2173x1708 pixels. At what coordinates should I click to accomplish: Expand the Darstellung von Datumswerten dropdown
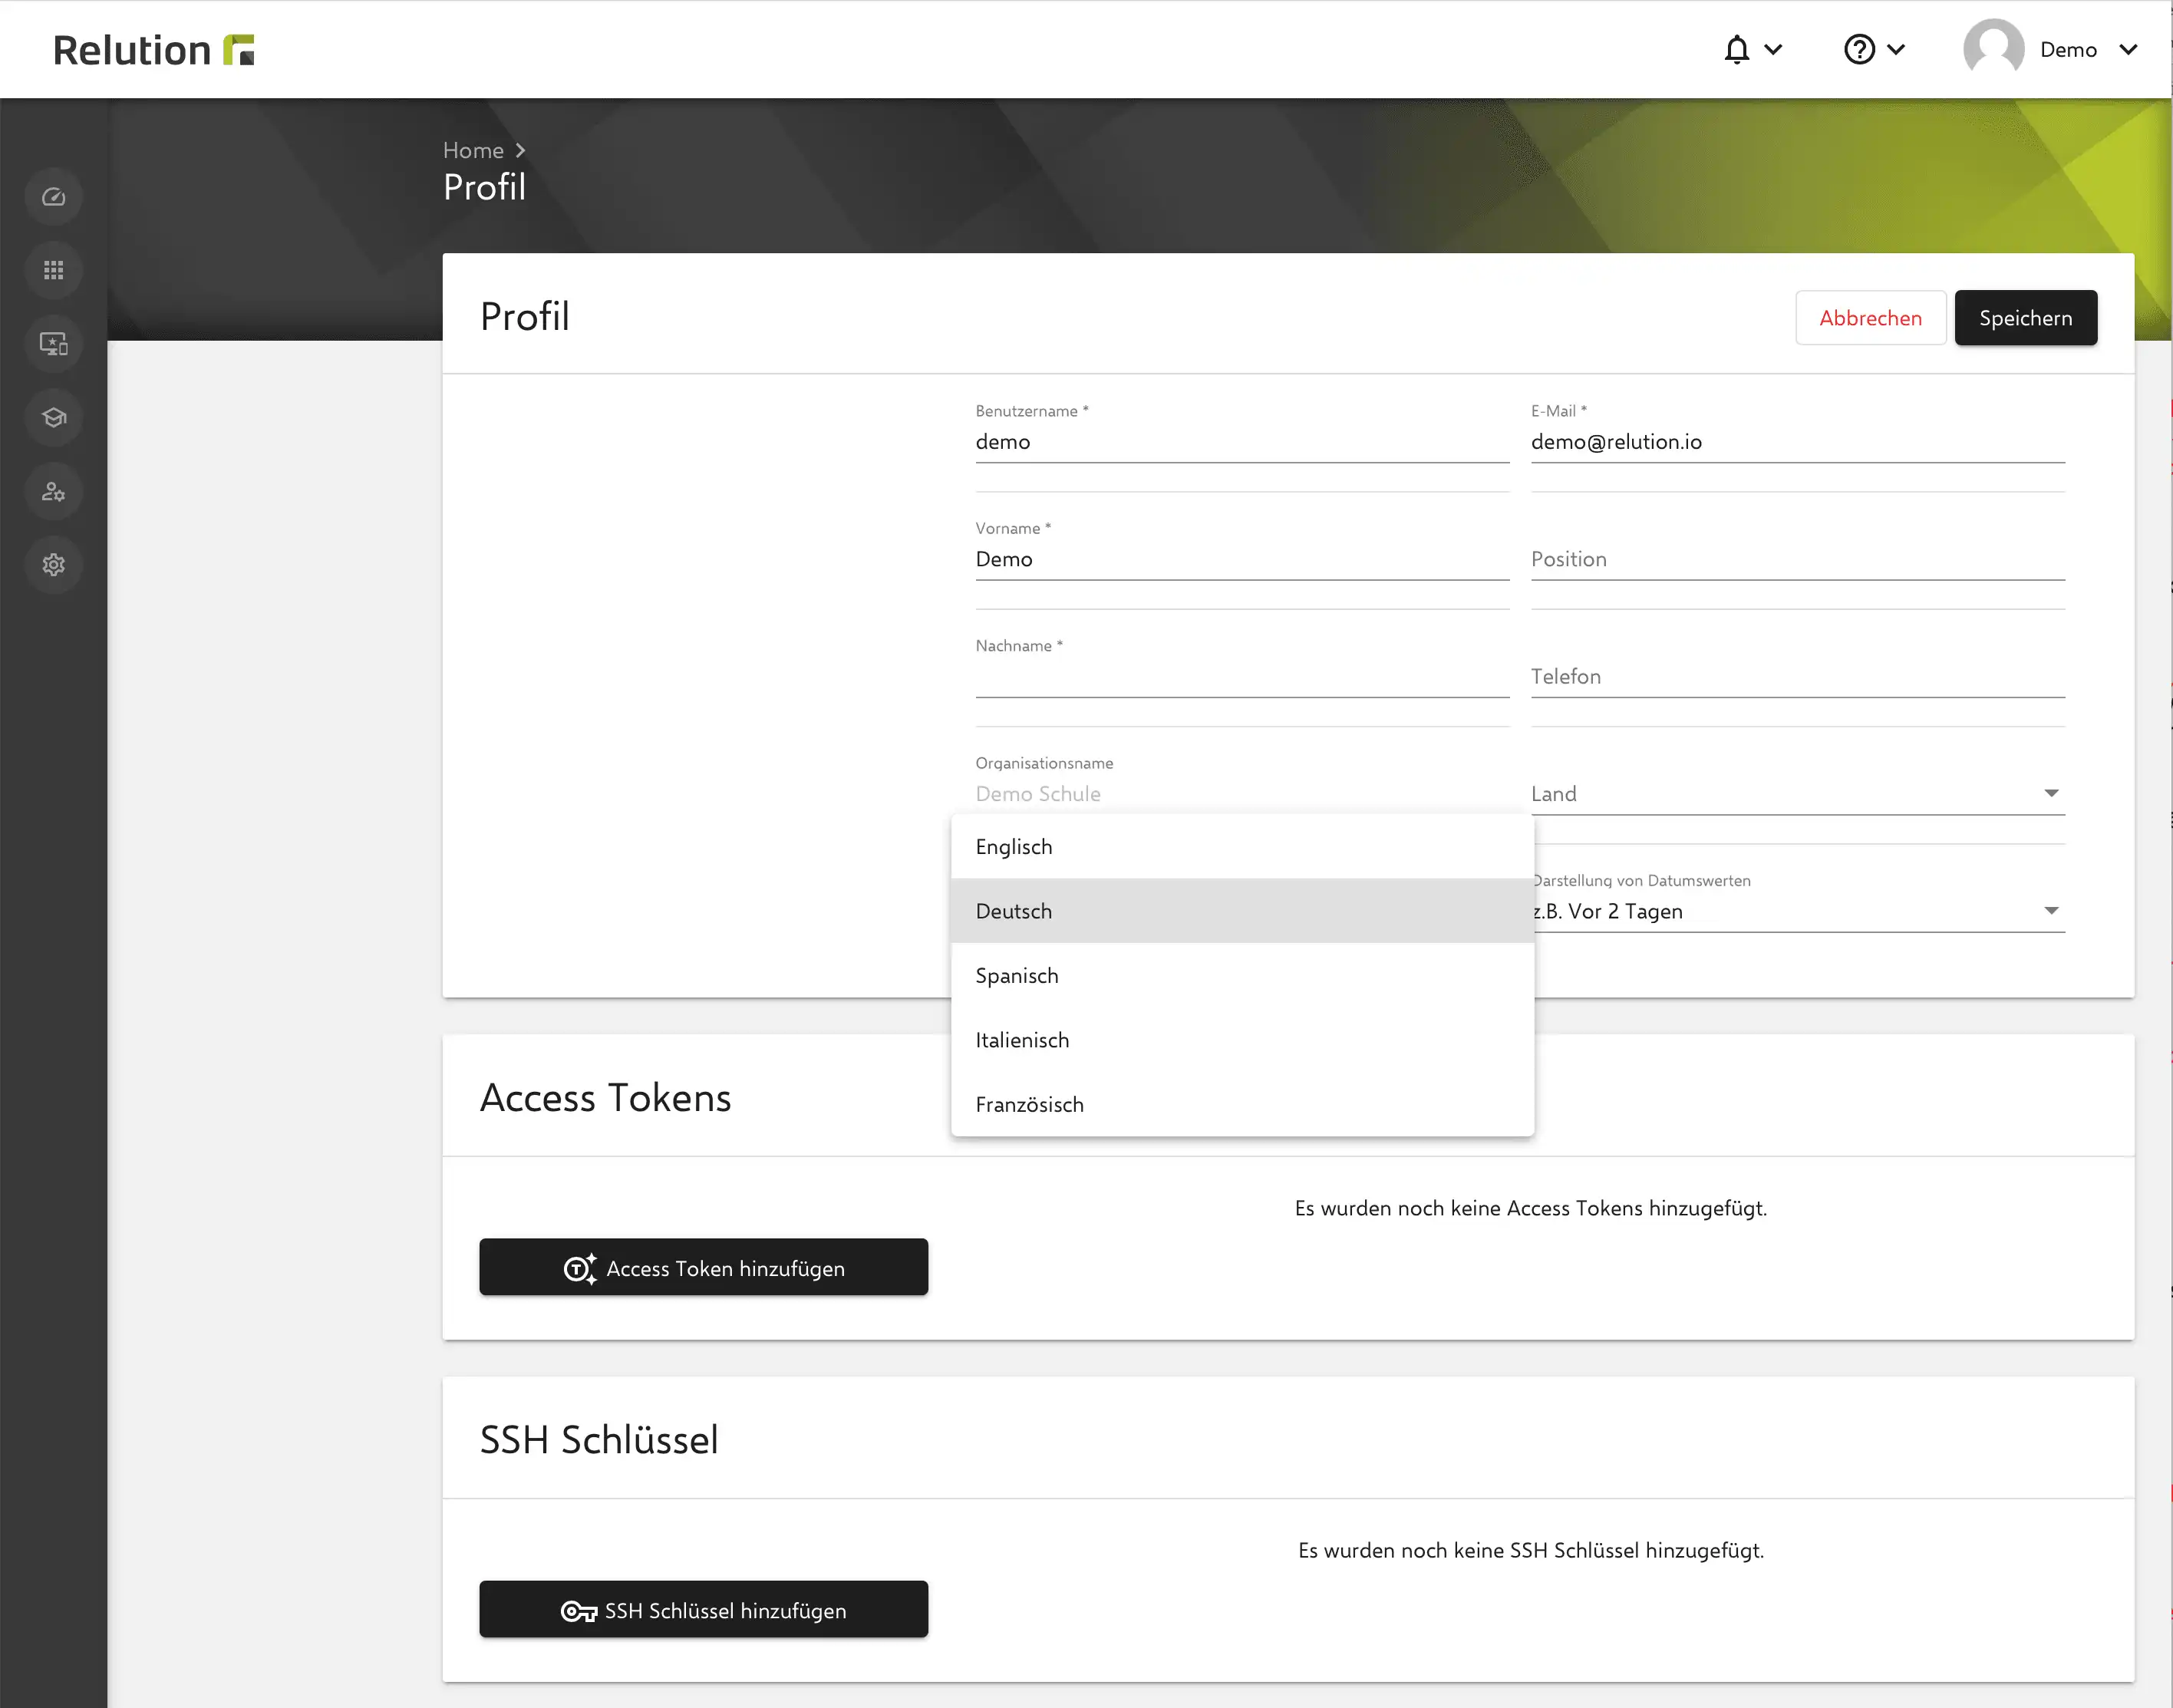coord(1797,911)
